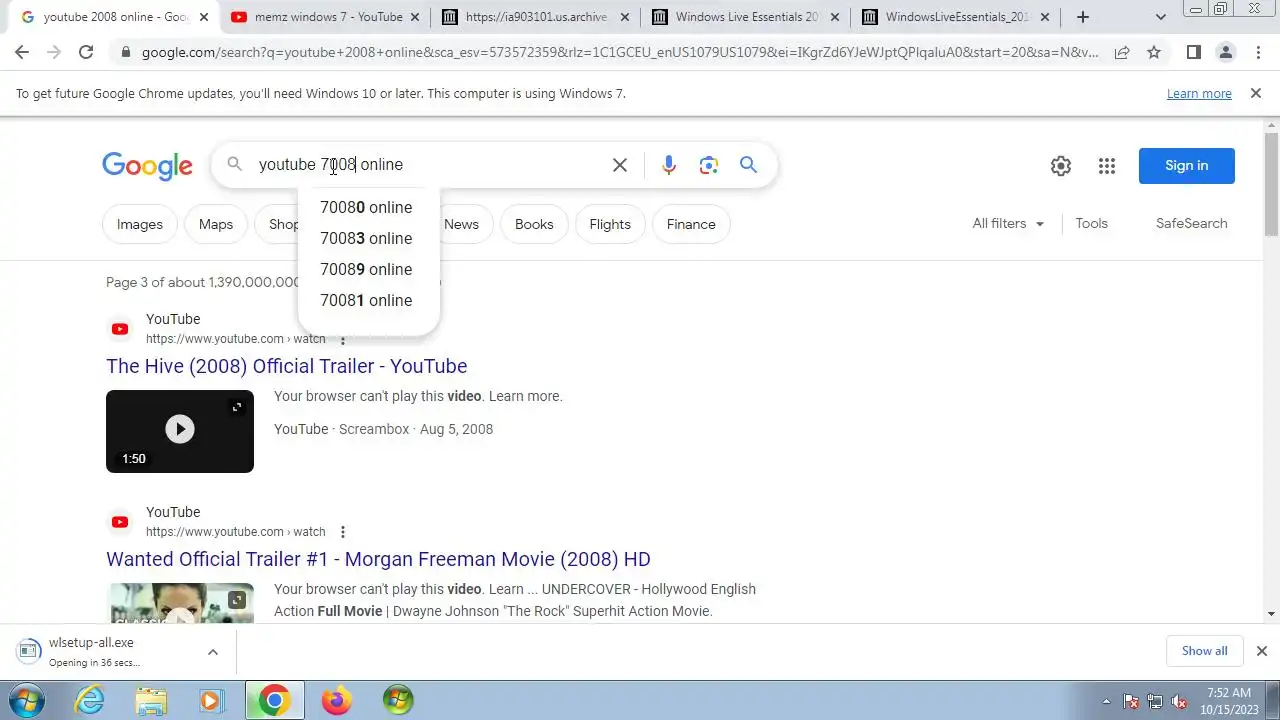
Task: Open Chrome side panel icon
Action: coord(1193,52)
